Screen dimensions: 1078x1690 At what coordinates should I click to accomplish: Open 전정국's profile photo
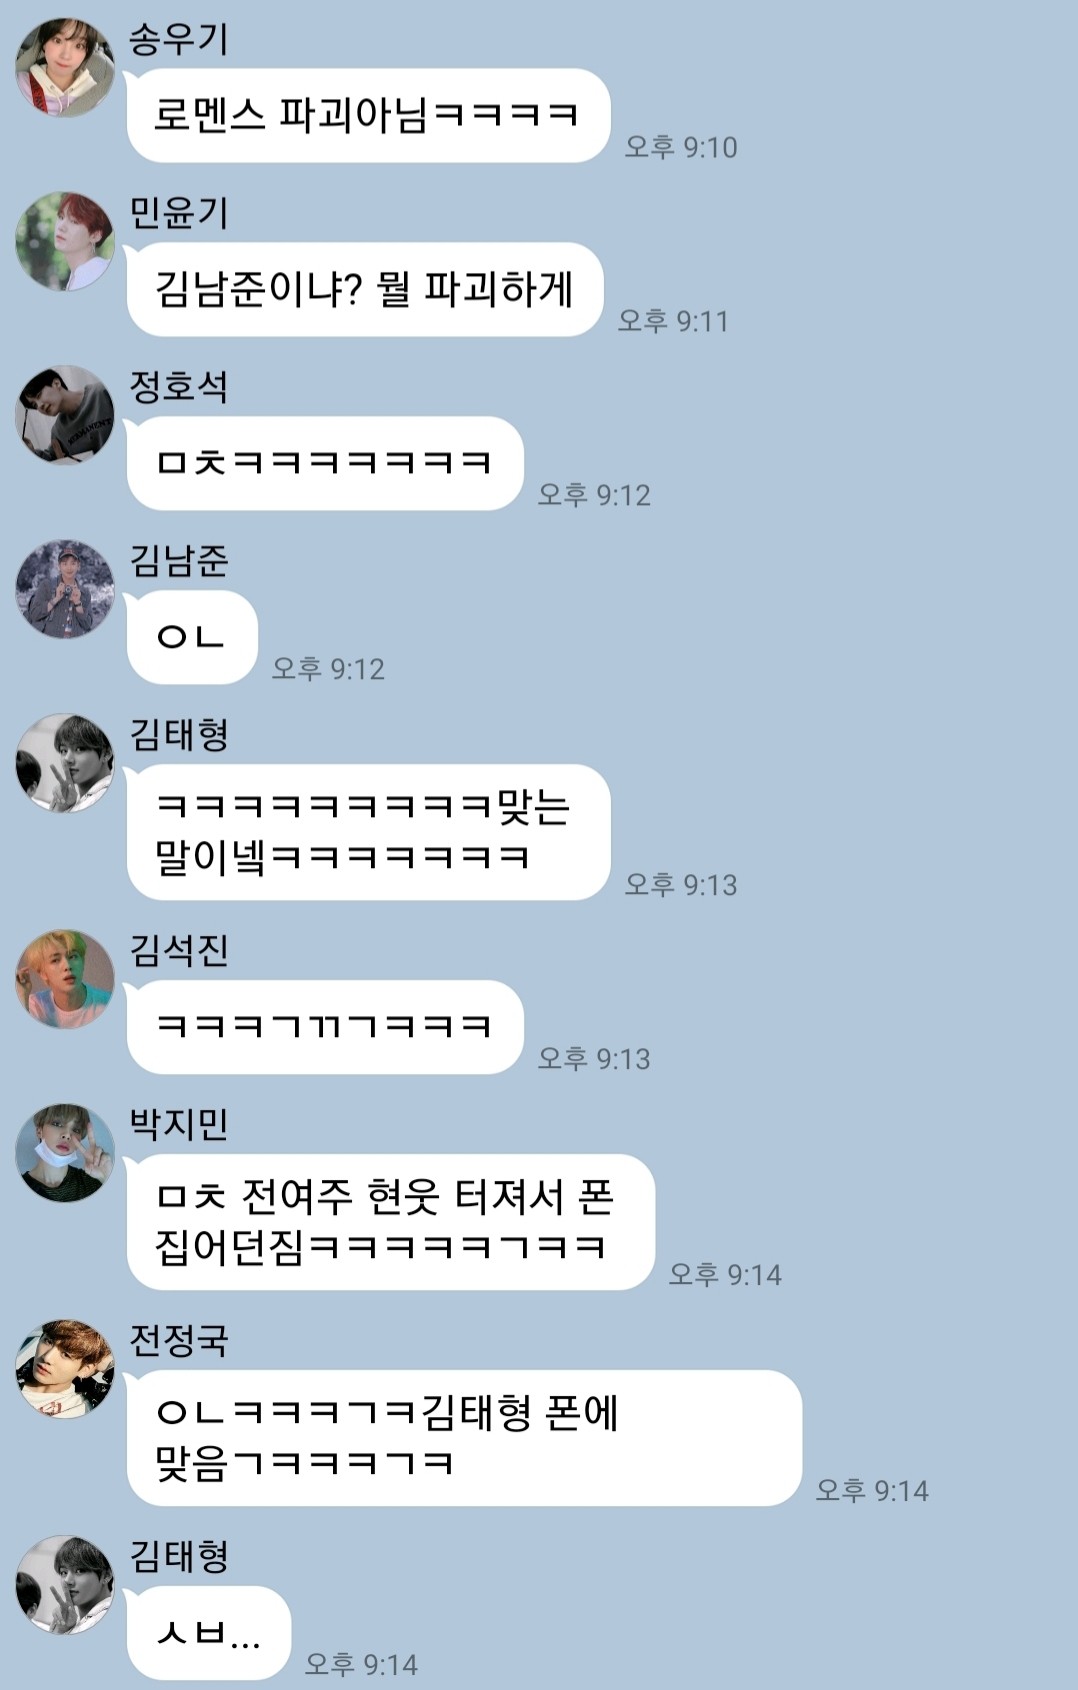[x=64, y=1369]
